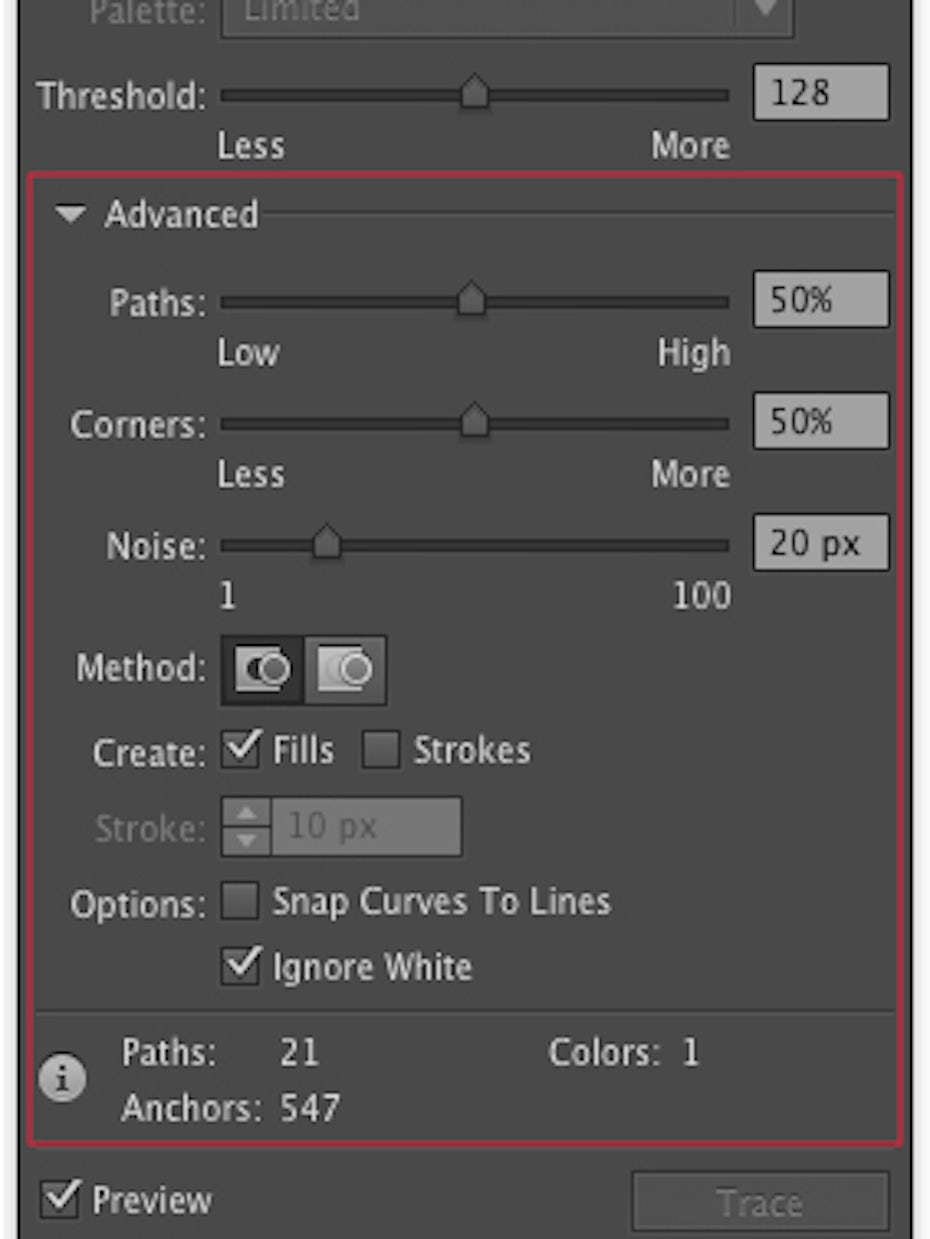Screen dimensions: 930x1239
Task: Toggle the Strokes checkbox
Action: (381, 750)
